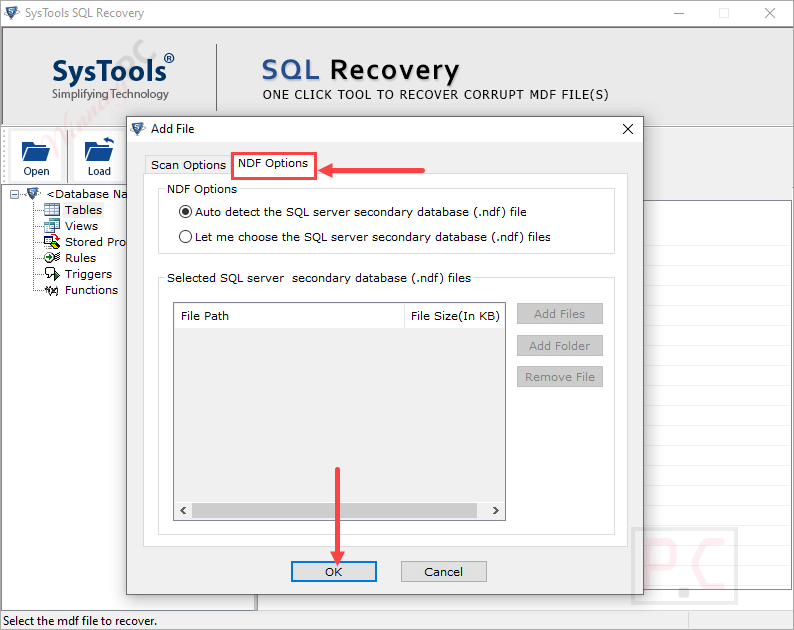The height and width of the screenshot is (630, 794).
Task: Click the disabled Add Files button
Action: click(x=560, y=314)
